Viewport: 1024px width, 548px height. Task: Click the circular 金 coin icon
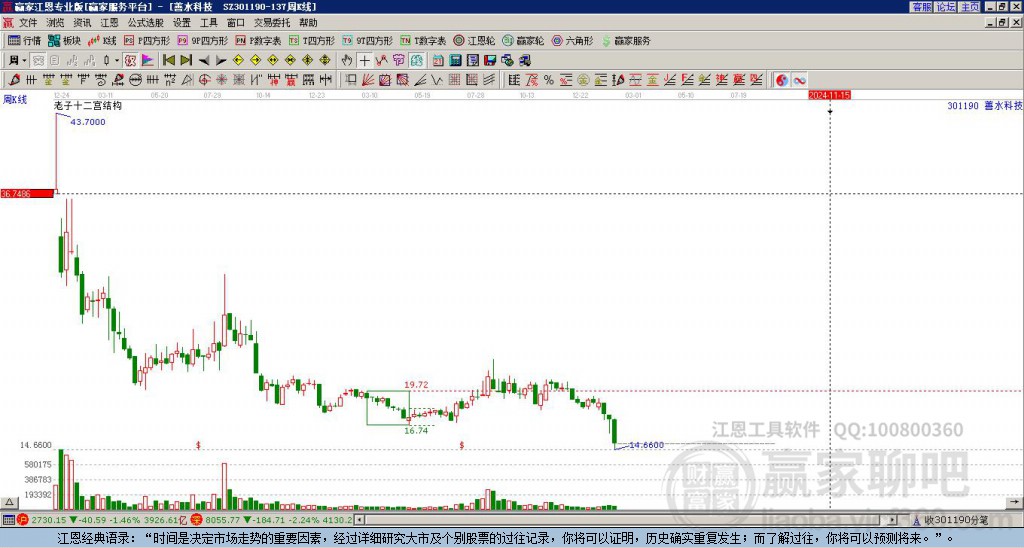coord(583,80)
